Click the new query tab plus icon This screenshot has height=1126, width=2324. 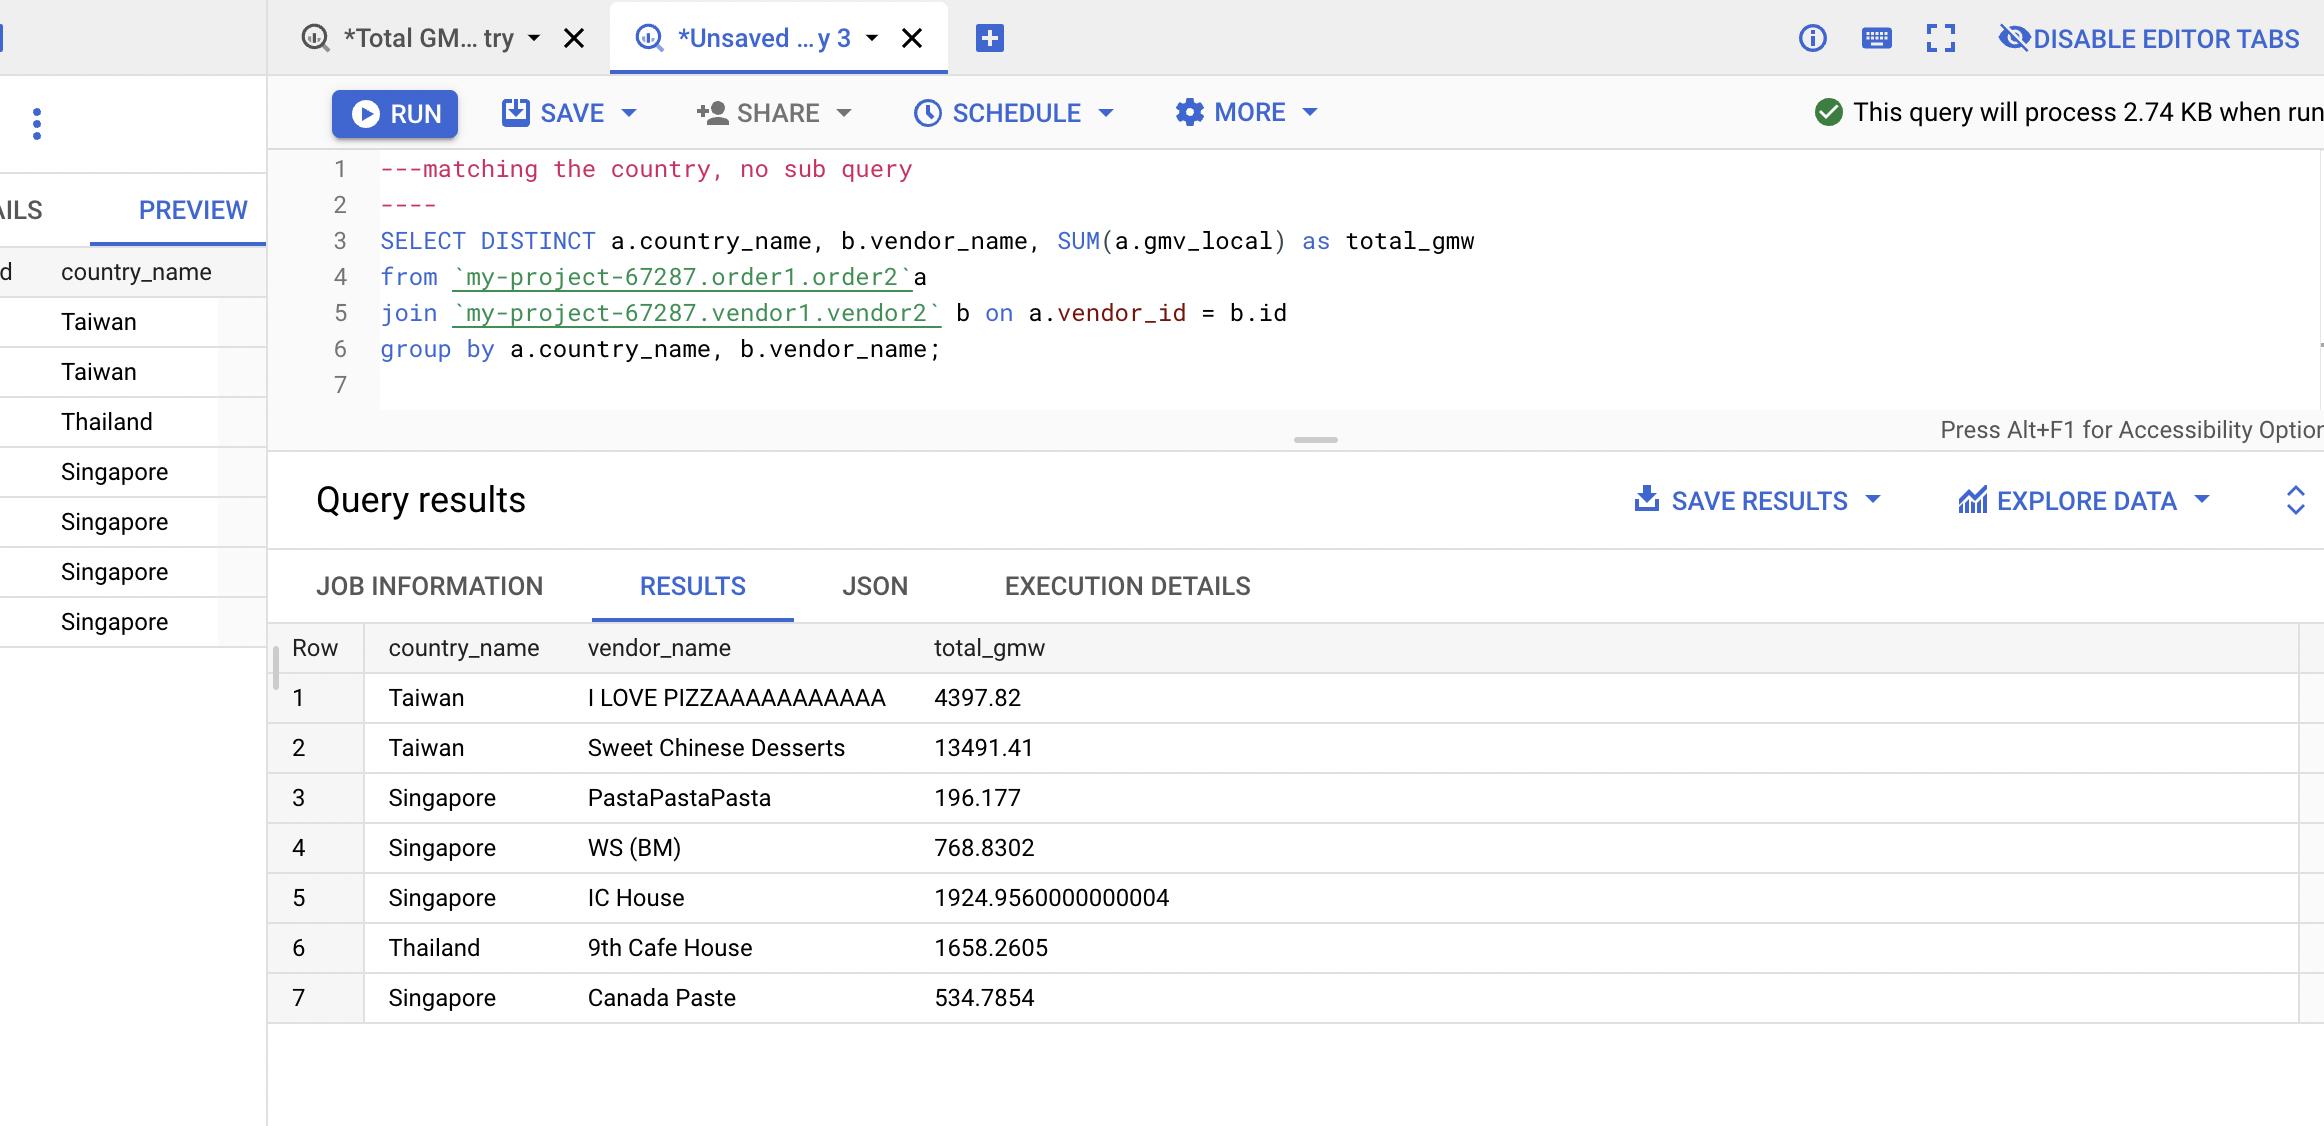click(x=989, y=39)
